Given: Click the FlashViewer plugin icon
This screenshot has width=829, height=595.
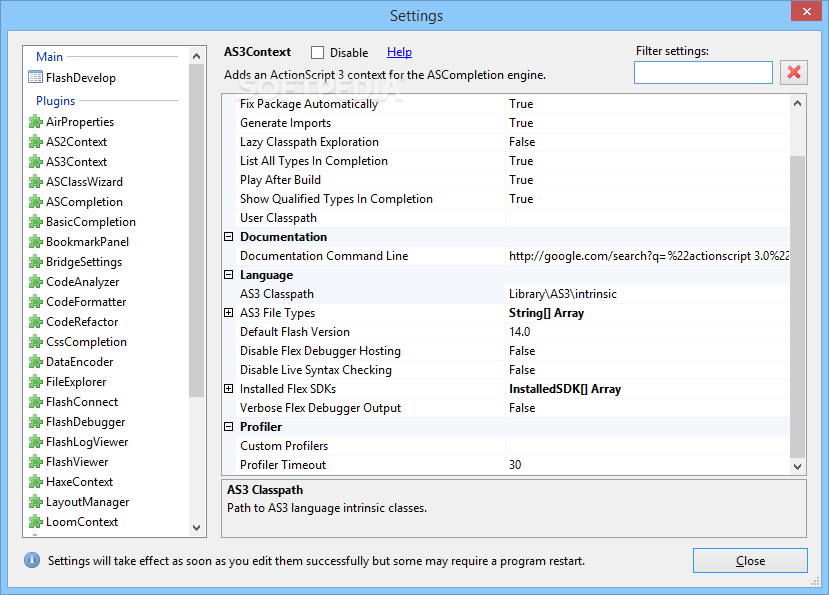Looking at the screenshot, I should [x=35, y=462].
